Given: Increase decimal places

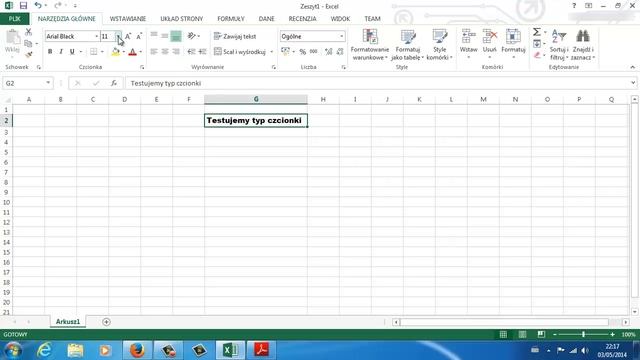Looking at the screenshot, I should point(329,52).
